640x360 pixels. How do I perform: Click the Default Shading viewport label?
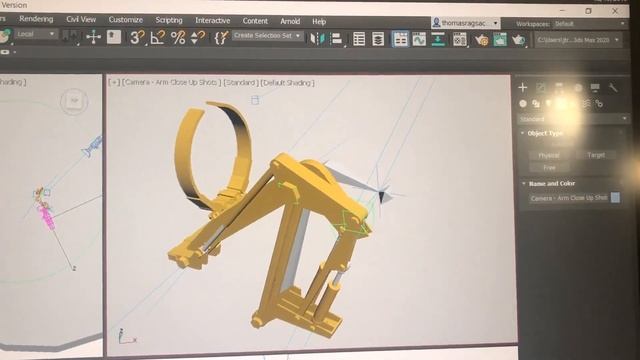(x=288, y=83)
